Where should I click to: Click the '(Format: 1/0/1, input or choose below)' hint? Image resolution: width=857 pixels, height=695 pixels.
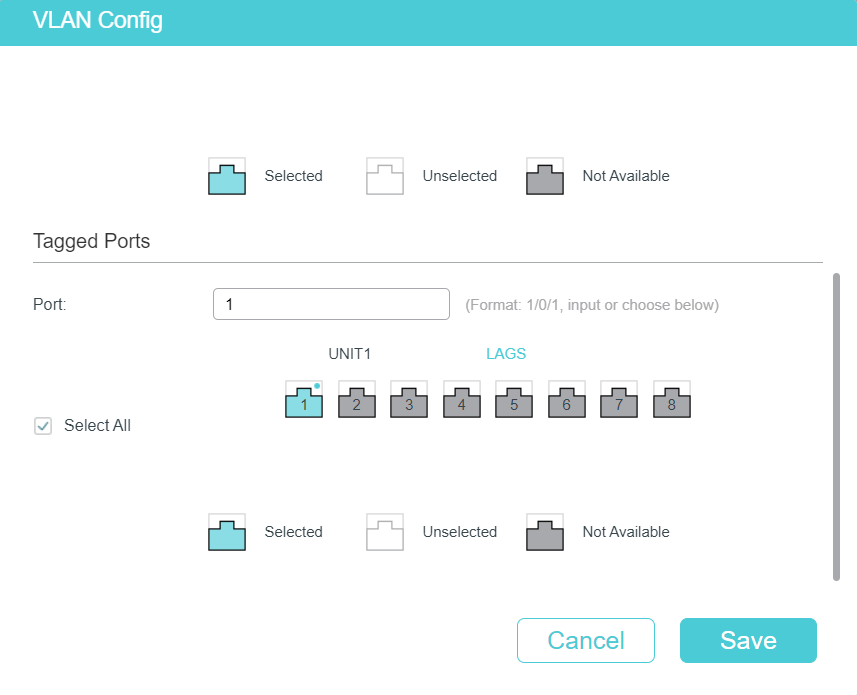point(592,305)
